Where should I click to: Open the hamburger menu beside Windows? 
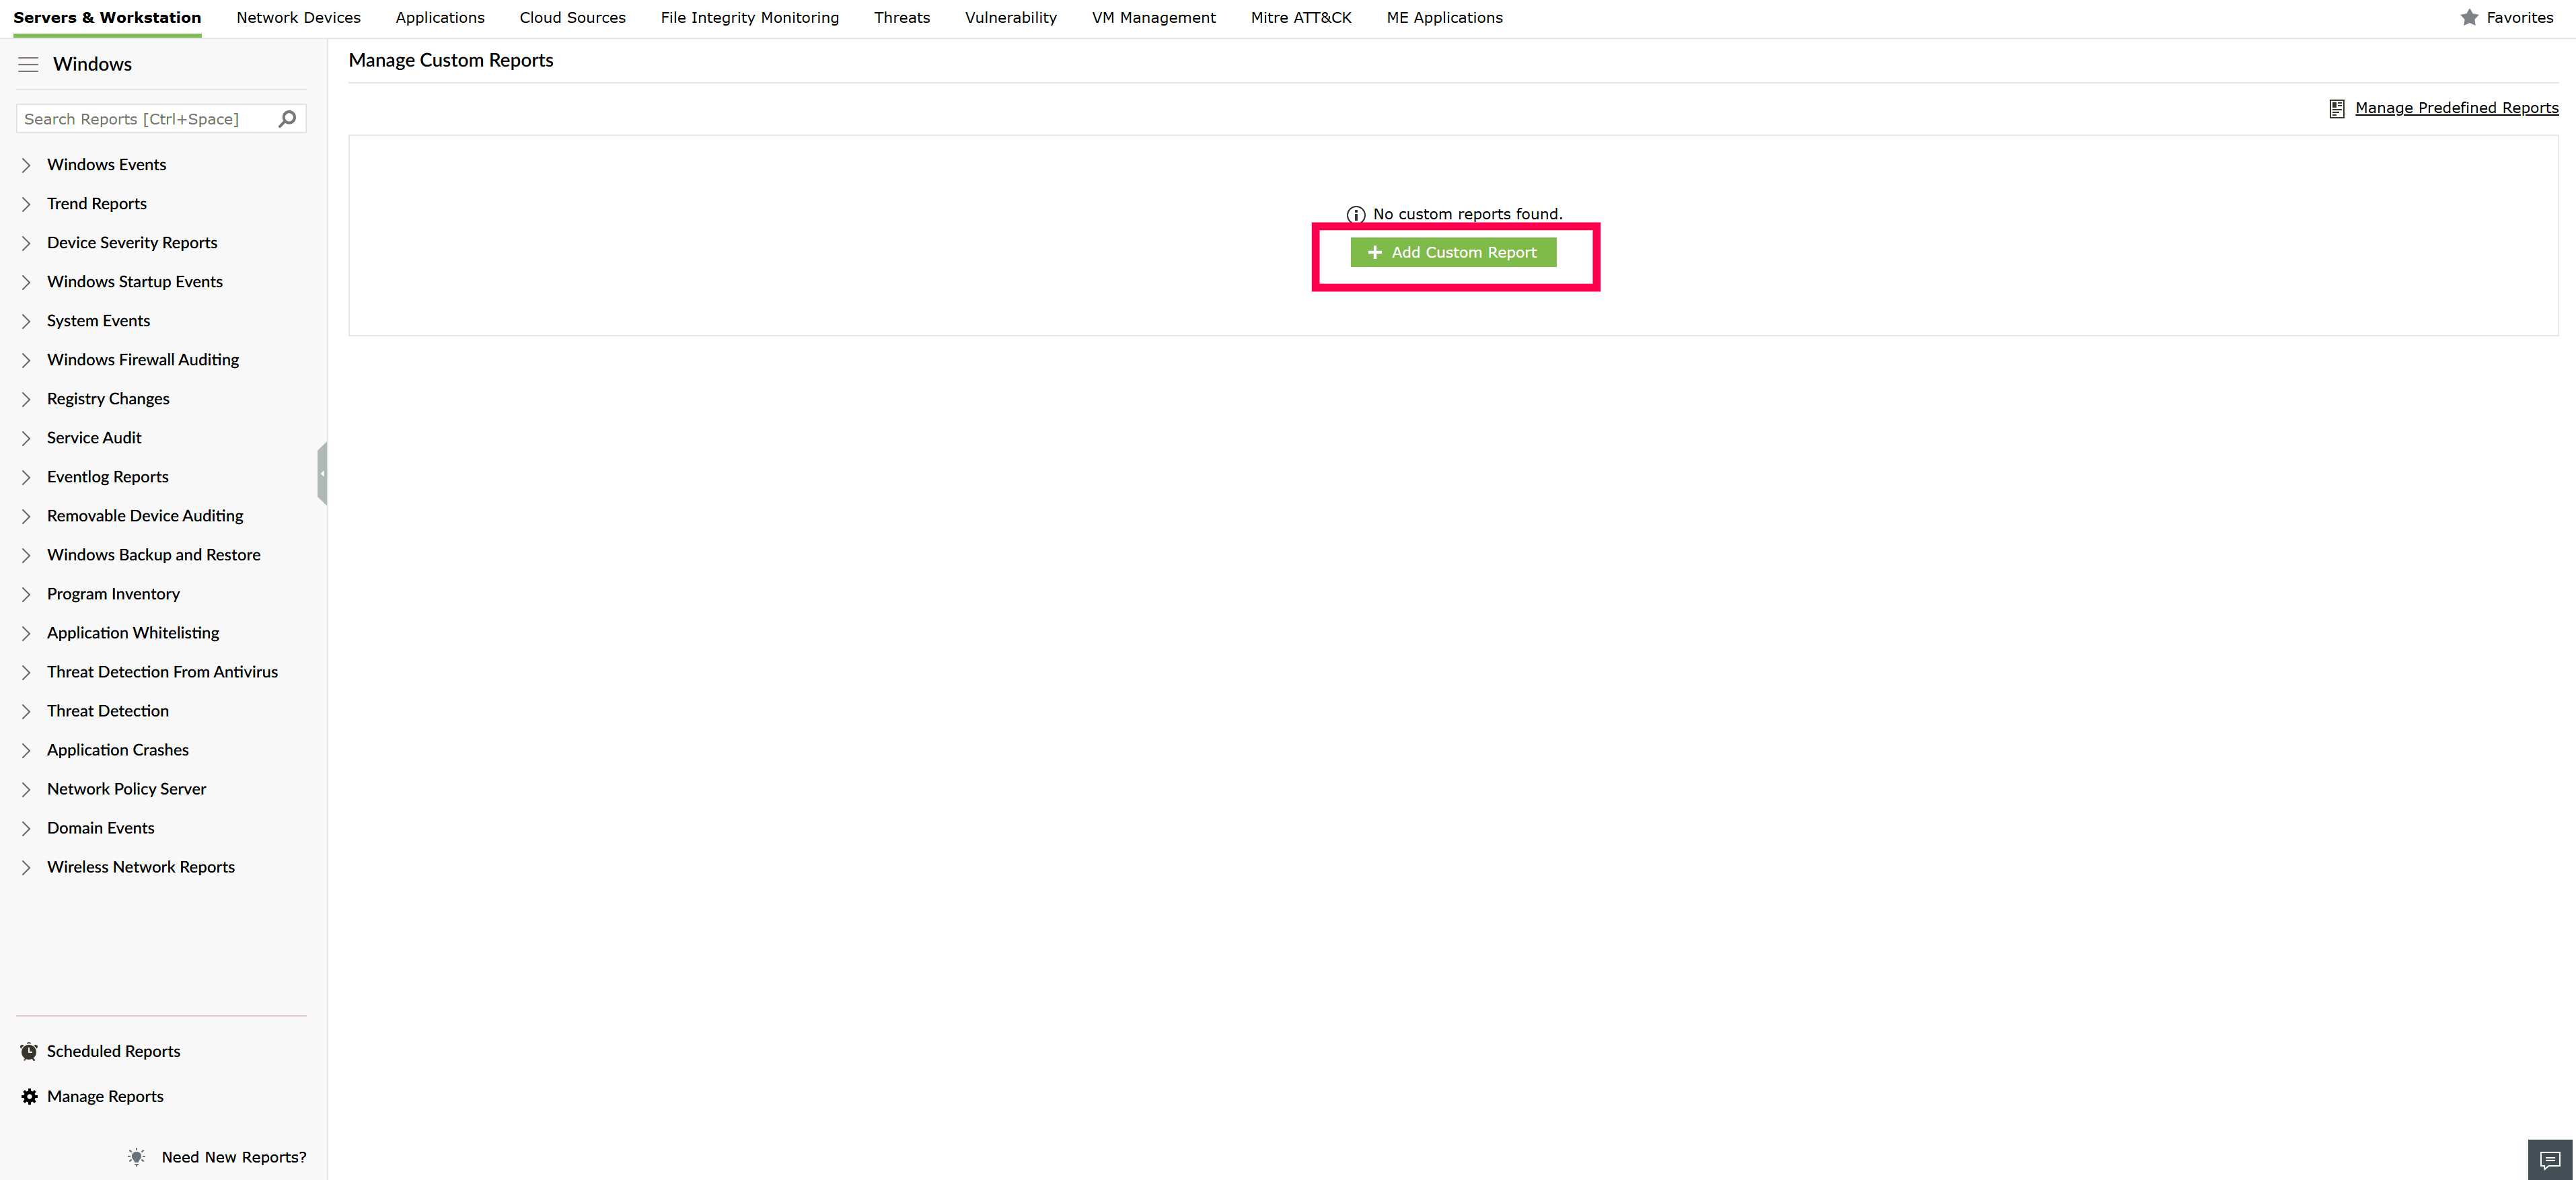tap(29, 64)
